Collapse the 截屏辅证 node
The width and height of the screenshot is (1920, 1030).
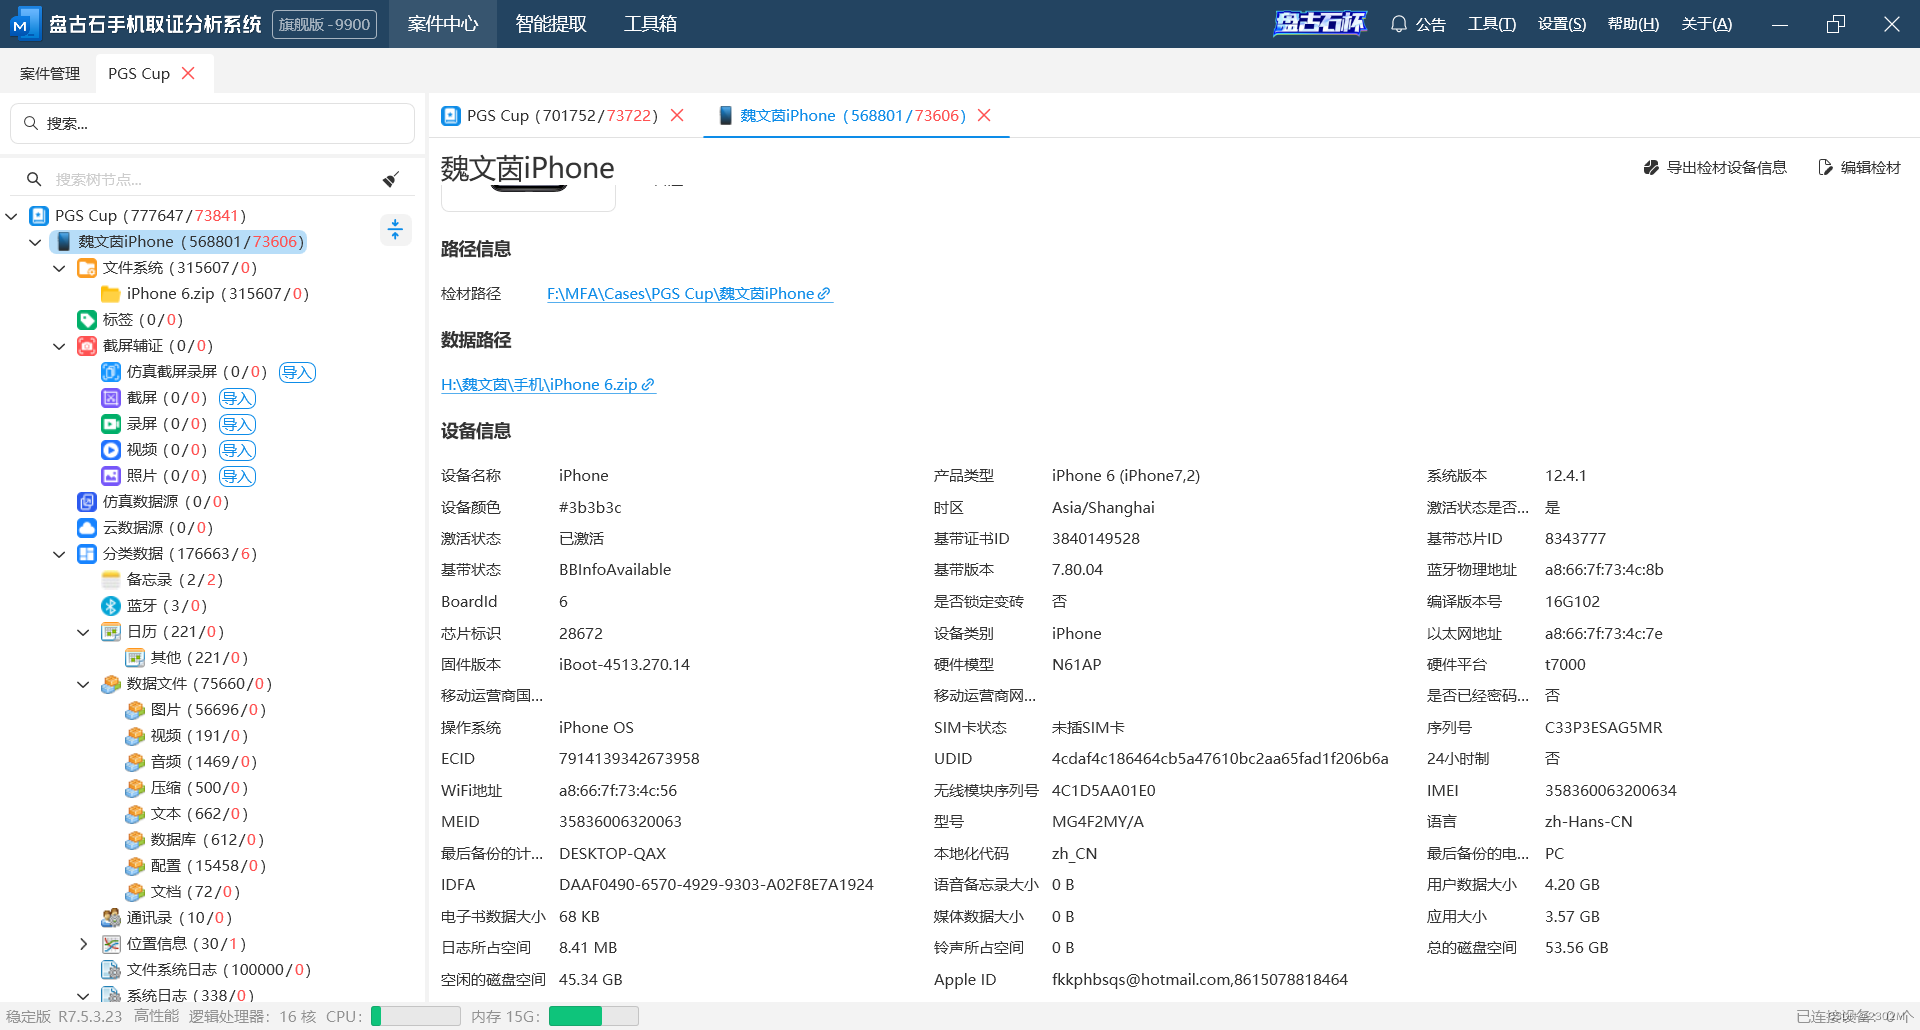(x=60, y=346)
